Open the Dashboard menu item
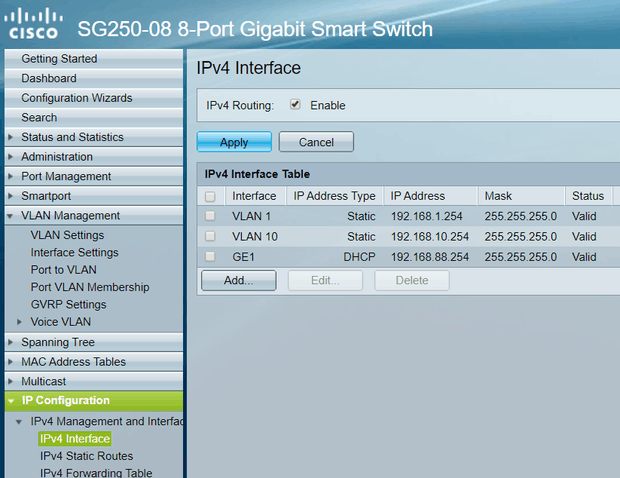This screenshot has height=478, width=620. [93, 78]
